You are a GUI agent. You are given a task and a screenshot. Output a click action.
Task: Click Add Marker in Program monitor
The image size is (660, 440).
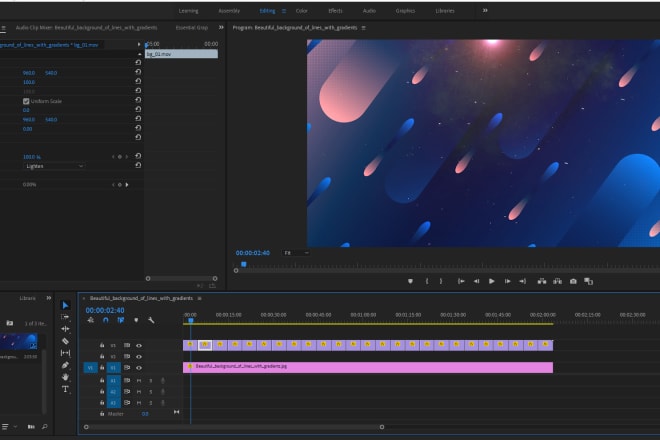tap(410, 281)
